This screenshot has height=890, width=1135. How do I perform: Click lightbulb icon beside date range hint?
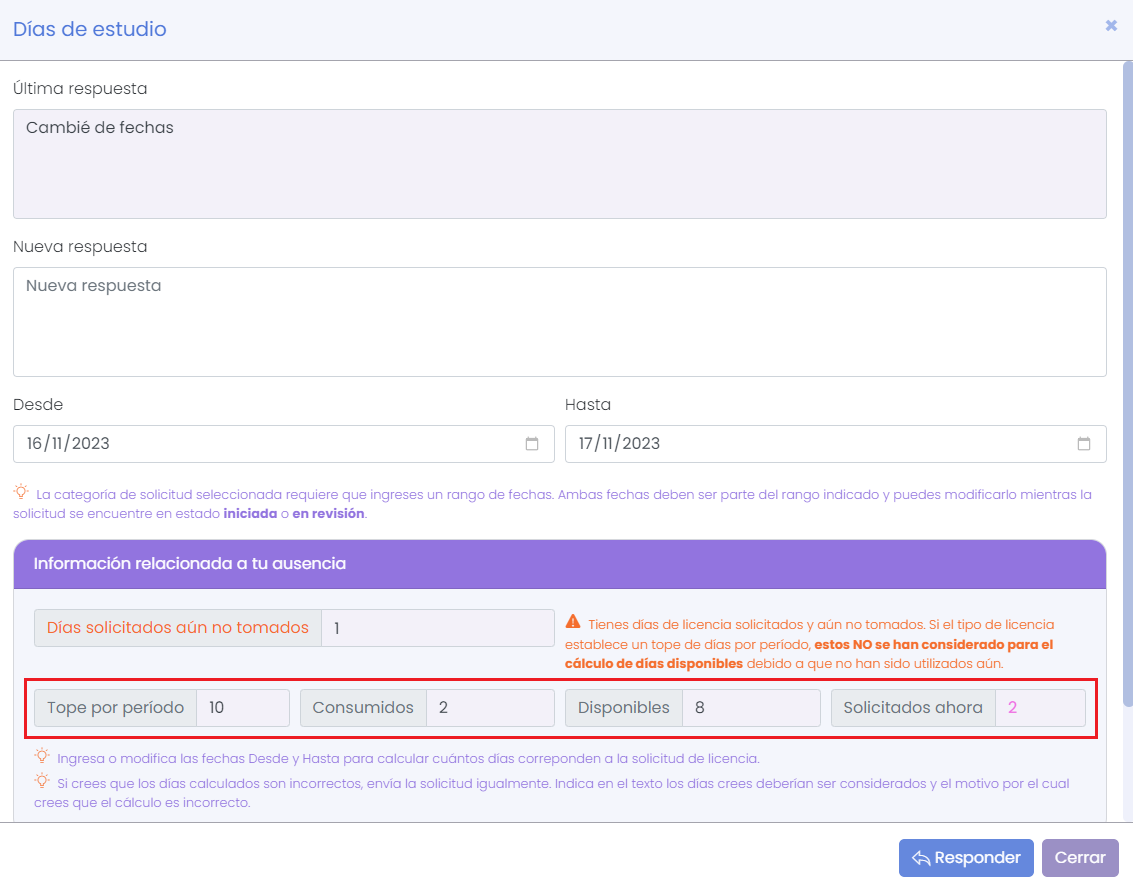point(21,492)
